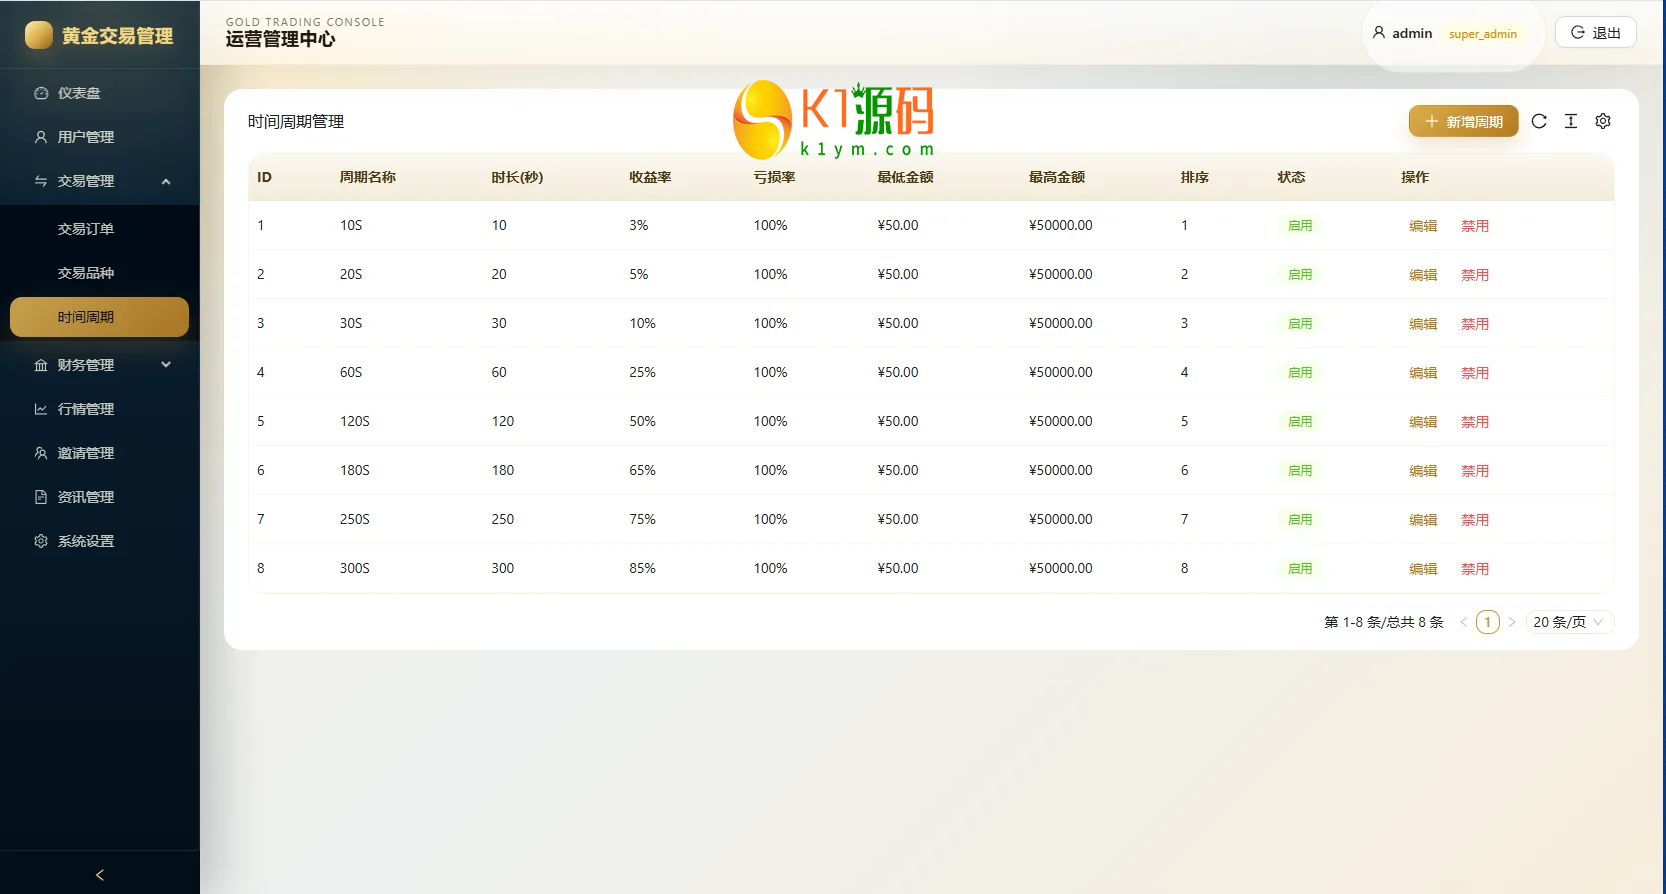Click the admin username text
The width and height of the screenshot is (1666, 894).
pyautogui.click(x=1412, y=33)
